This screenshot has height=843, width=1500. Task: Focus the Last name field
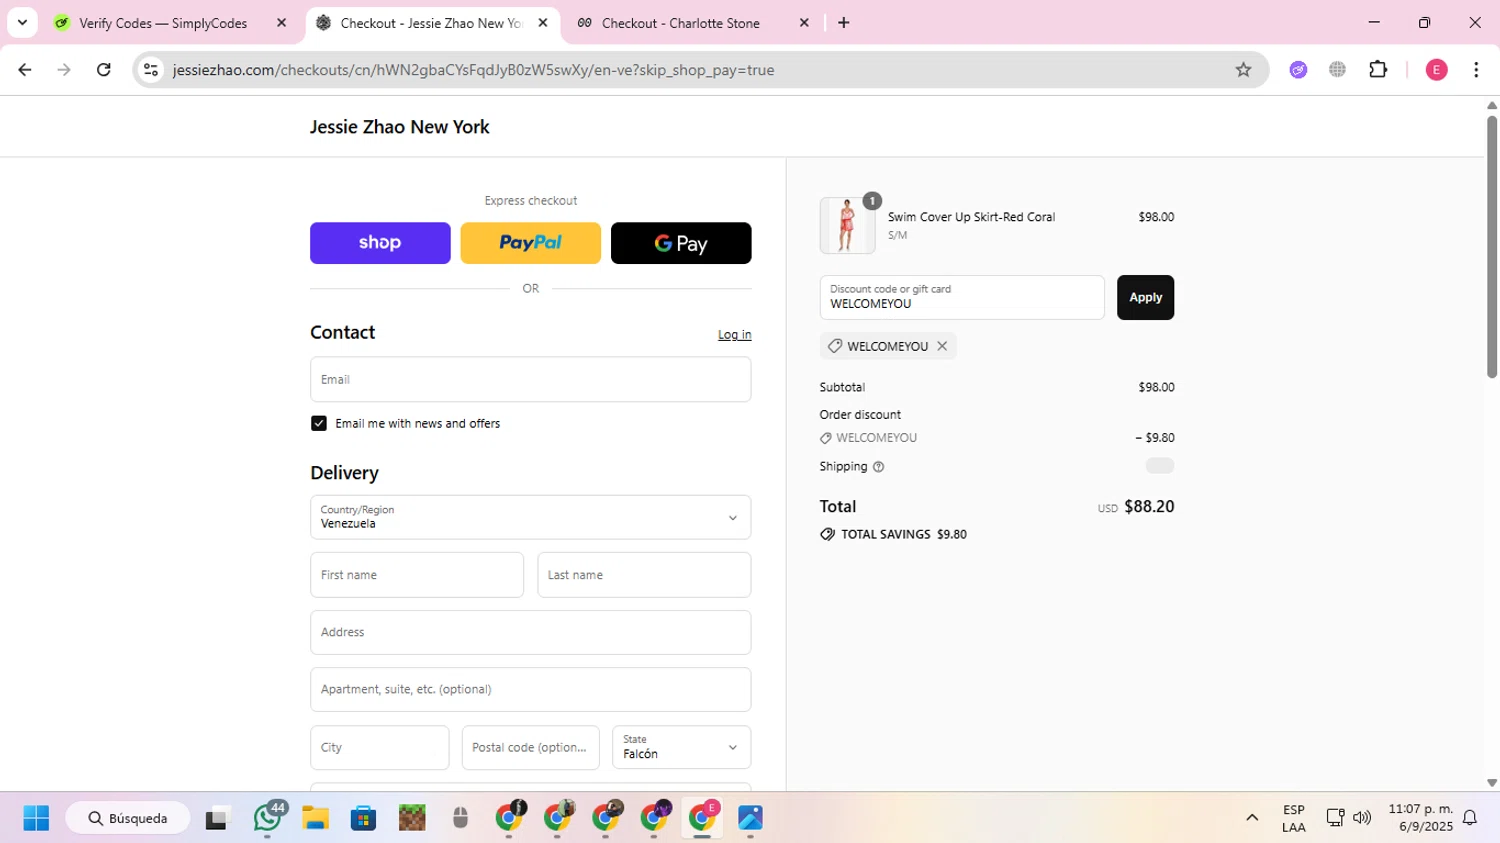tap(644, 575)
